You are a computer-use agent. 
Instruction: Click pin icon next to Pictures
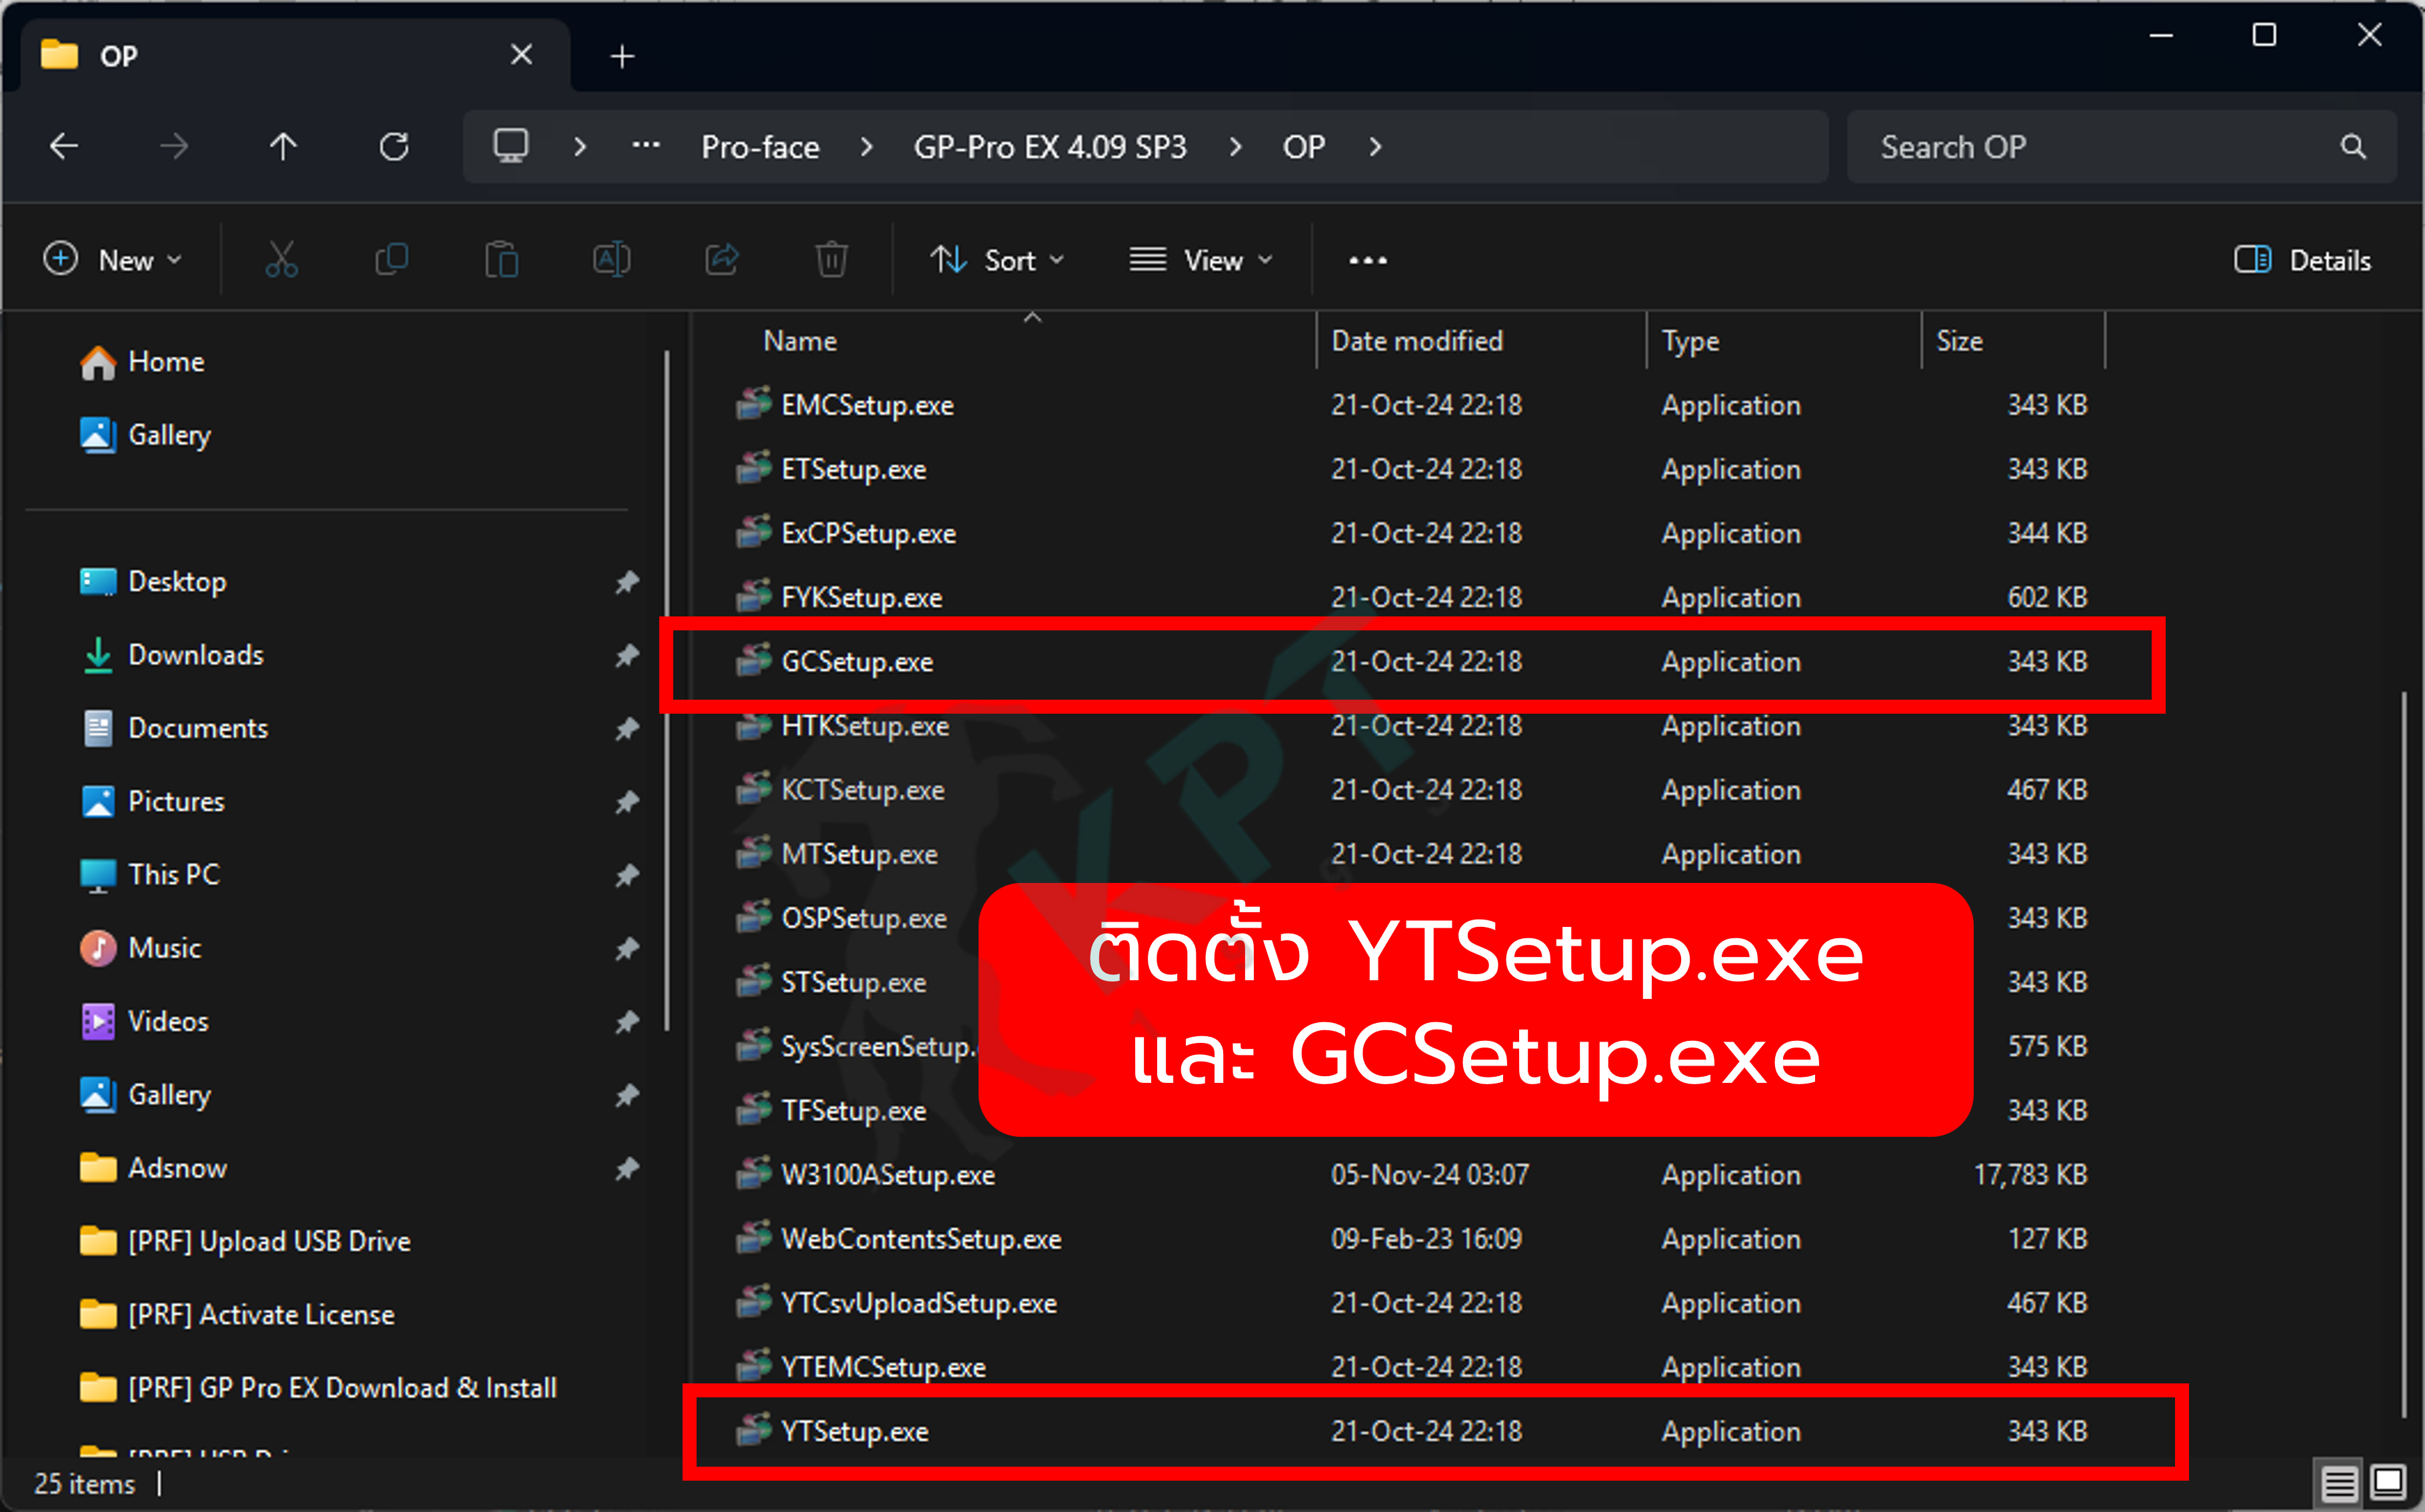(626, 802)
